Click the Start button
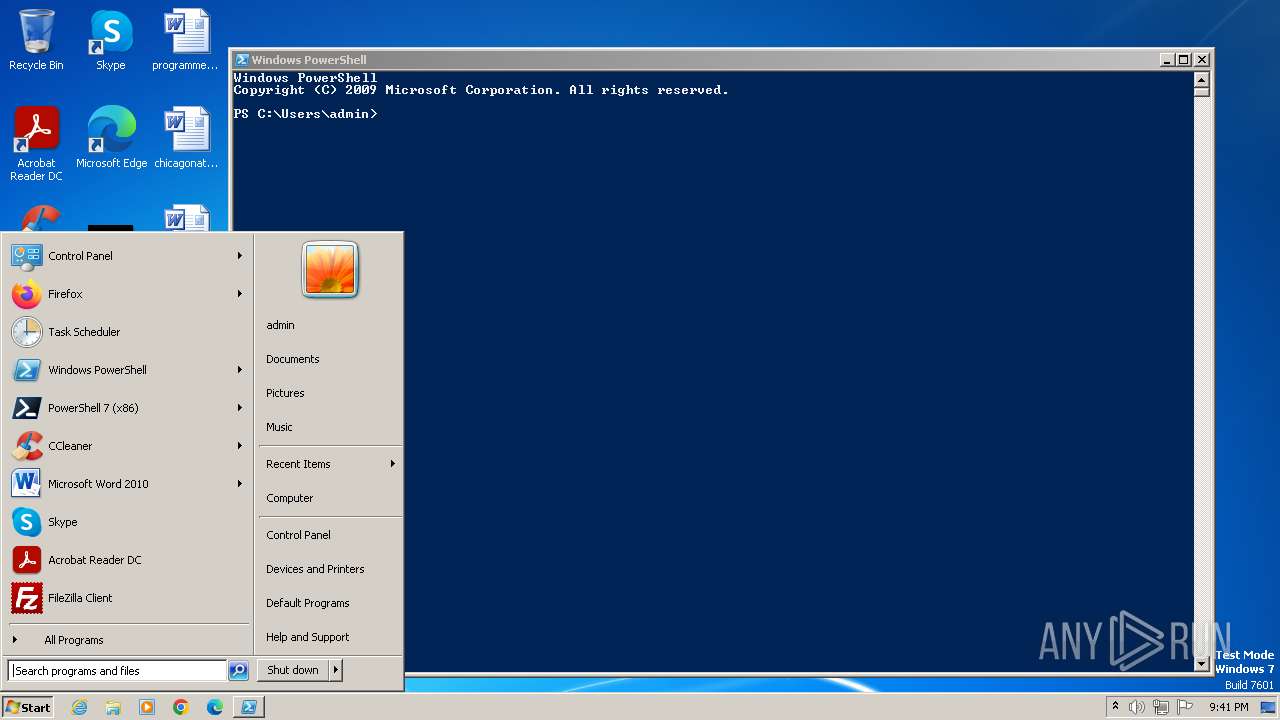The width and height of the screenshot is (1280, 720). 27,707
